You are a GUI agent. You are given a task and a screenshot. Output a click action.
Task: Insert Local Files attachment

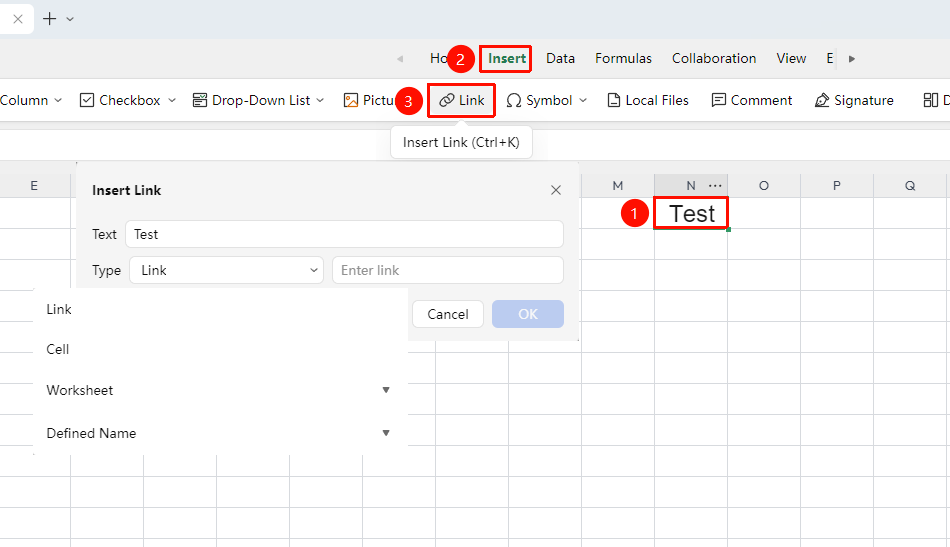648,101
